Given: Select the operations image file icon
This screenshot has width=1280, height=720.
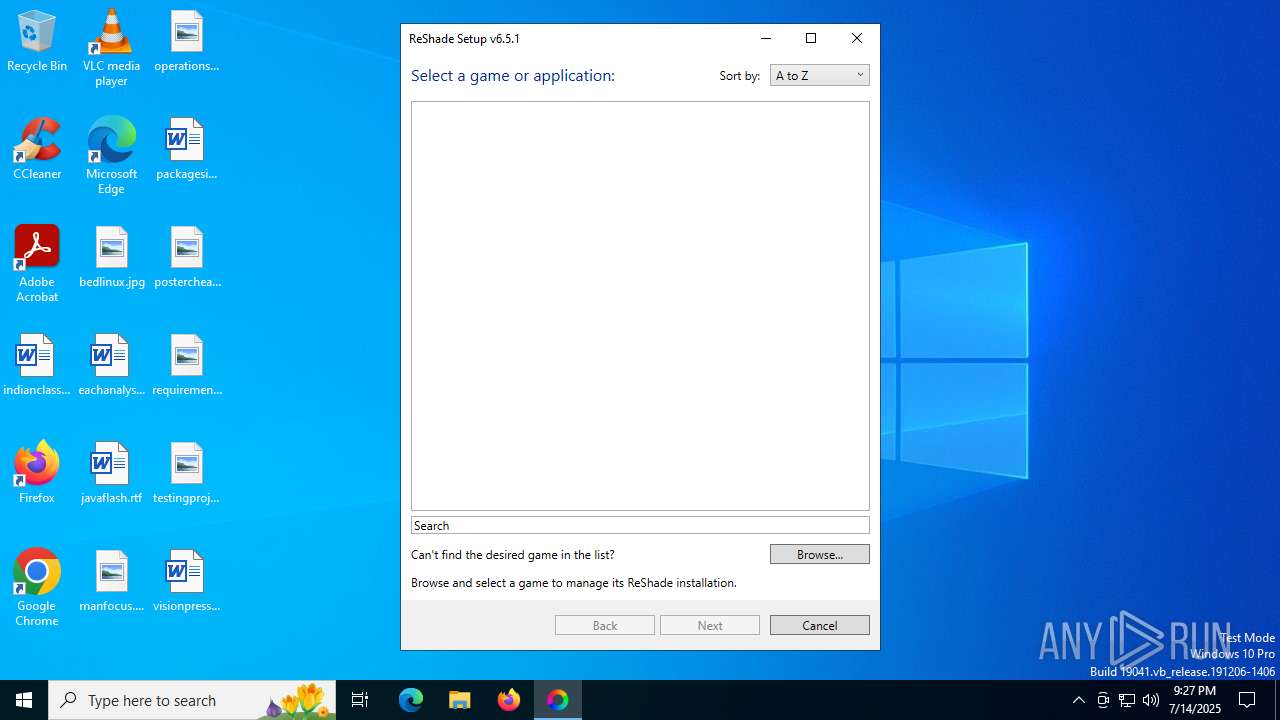Looking at the screenshot, I should (187, 42).
